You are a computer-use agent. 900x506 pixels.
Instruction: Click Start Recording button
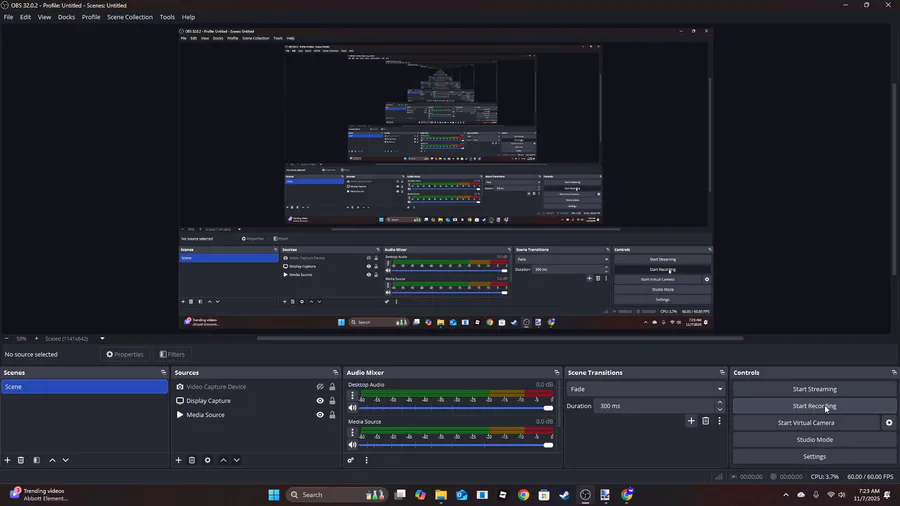814,406
